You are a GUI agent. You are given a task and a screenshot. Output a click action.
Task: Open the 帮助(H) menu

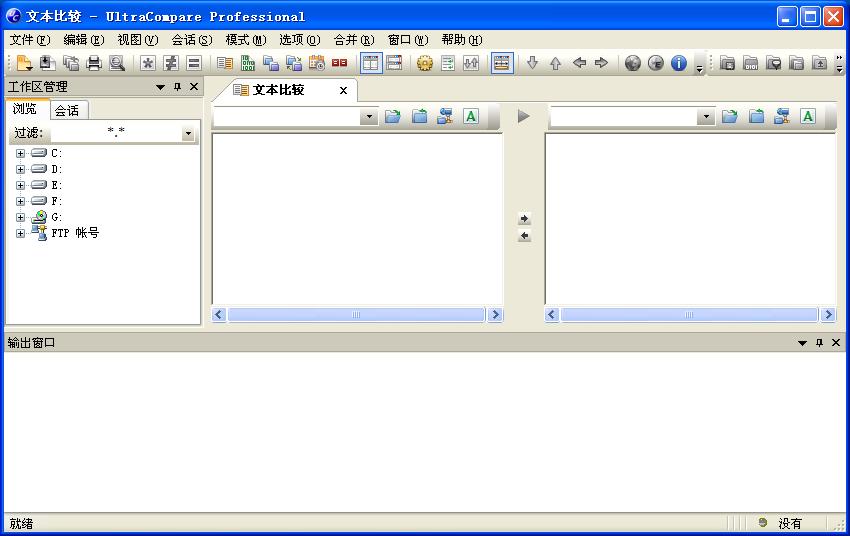[462, 40]
